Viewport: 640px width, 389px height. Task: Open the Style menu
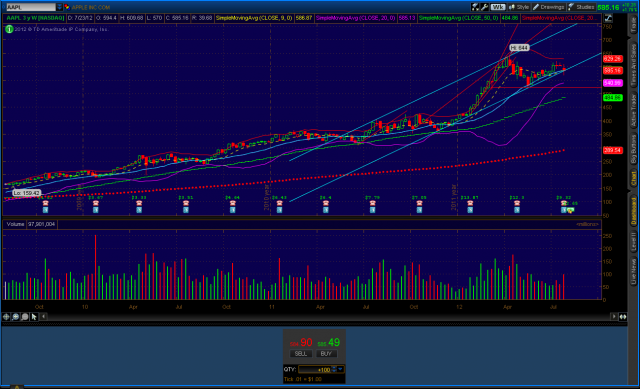(x=519, y=7)
